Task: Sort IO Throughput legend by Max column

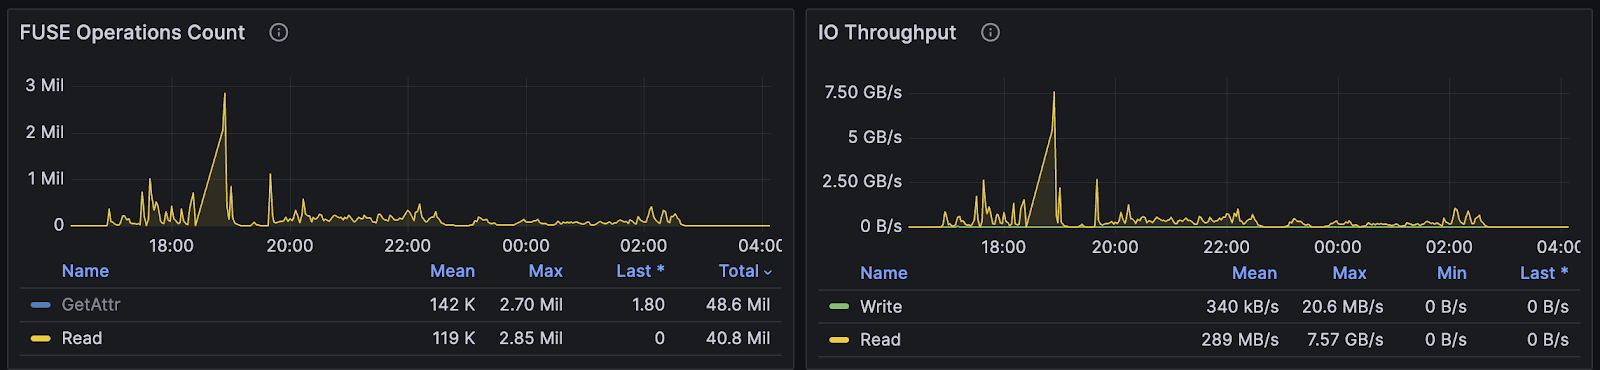Action: click(1349, 273)
